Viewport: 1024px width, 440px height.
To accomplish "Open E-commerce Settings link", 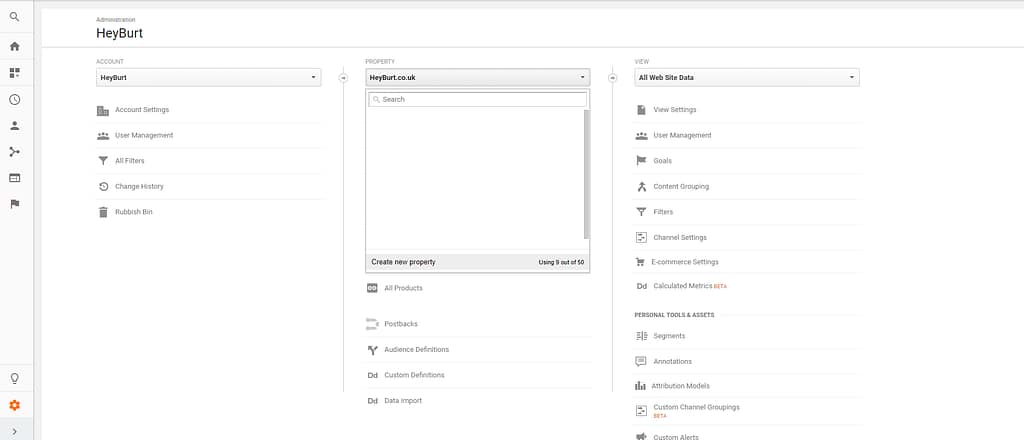I will click(685, 262).
